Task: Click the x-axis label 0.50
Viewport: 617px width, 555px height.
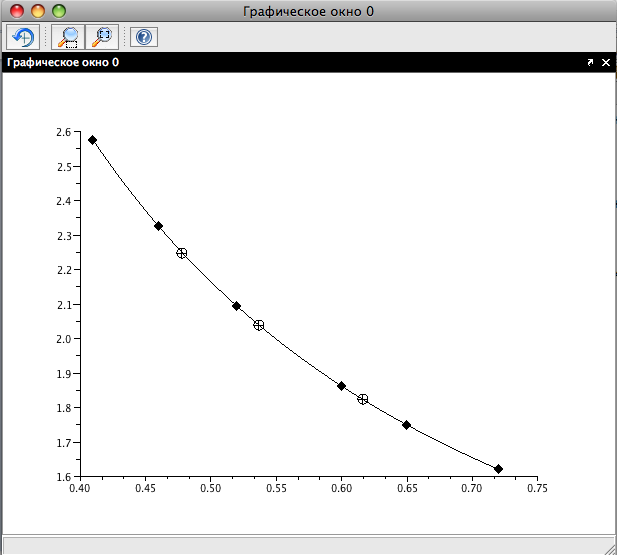Action: (x=211, y=488)
